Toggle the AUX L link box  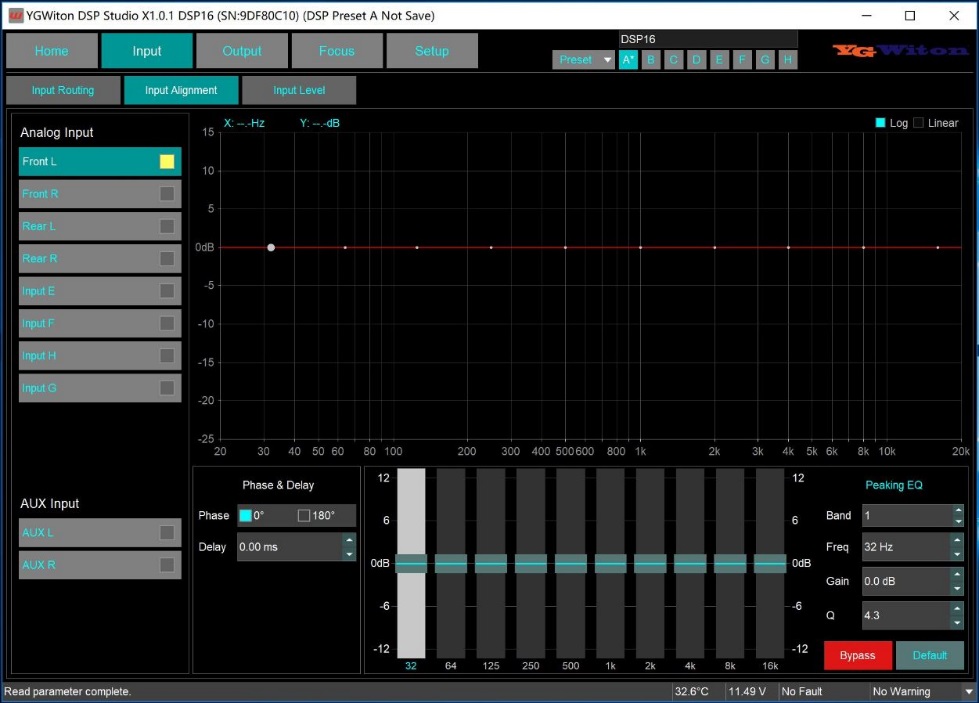[167, 533]
